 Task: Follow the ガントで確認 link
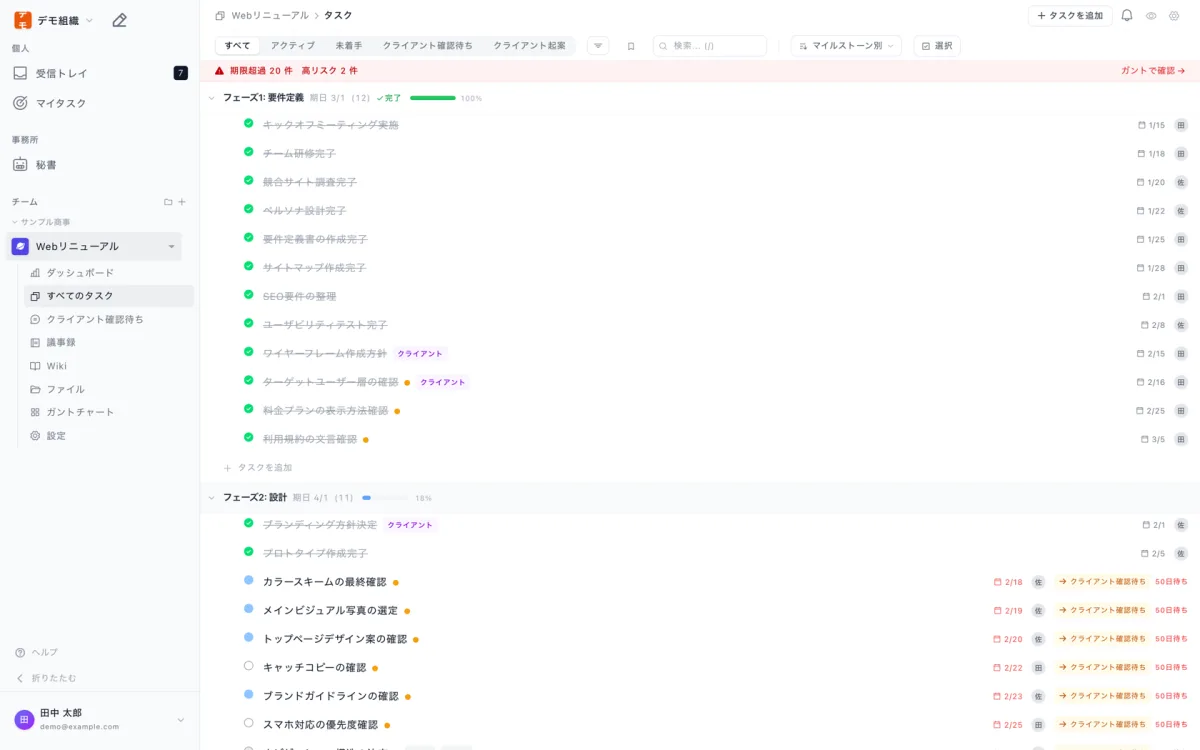(x=1153, y=71)
